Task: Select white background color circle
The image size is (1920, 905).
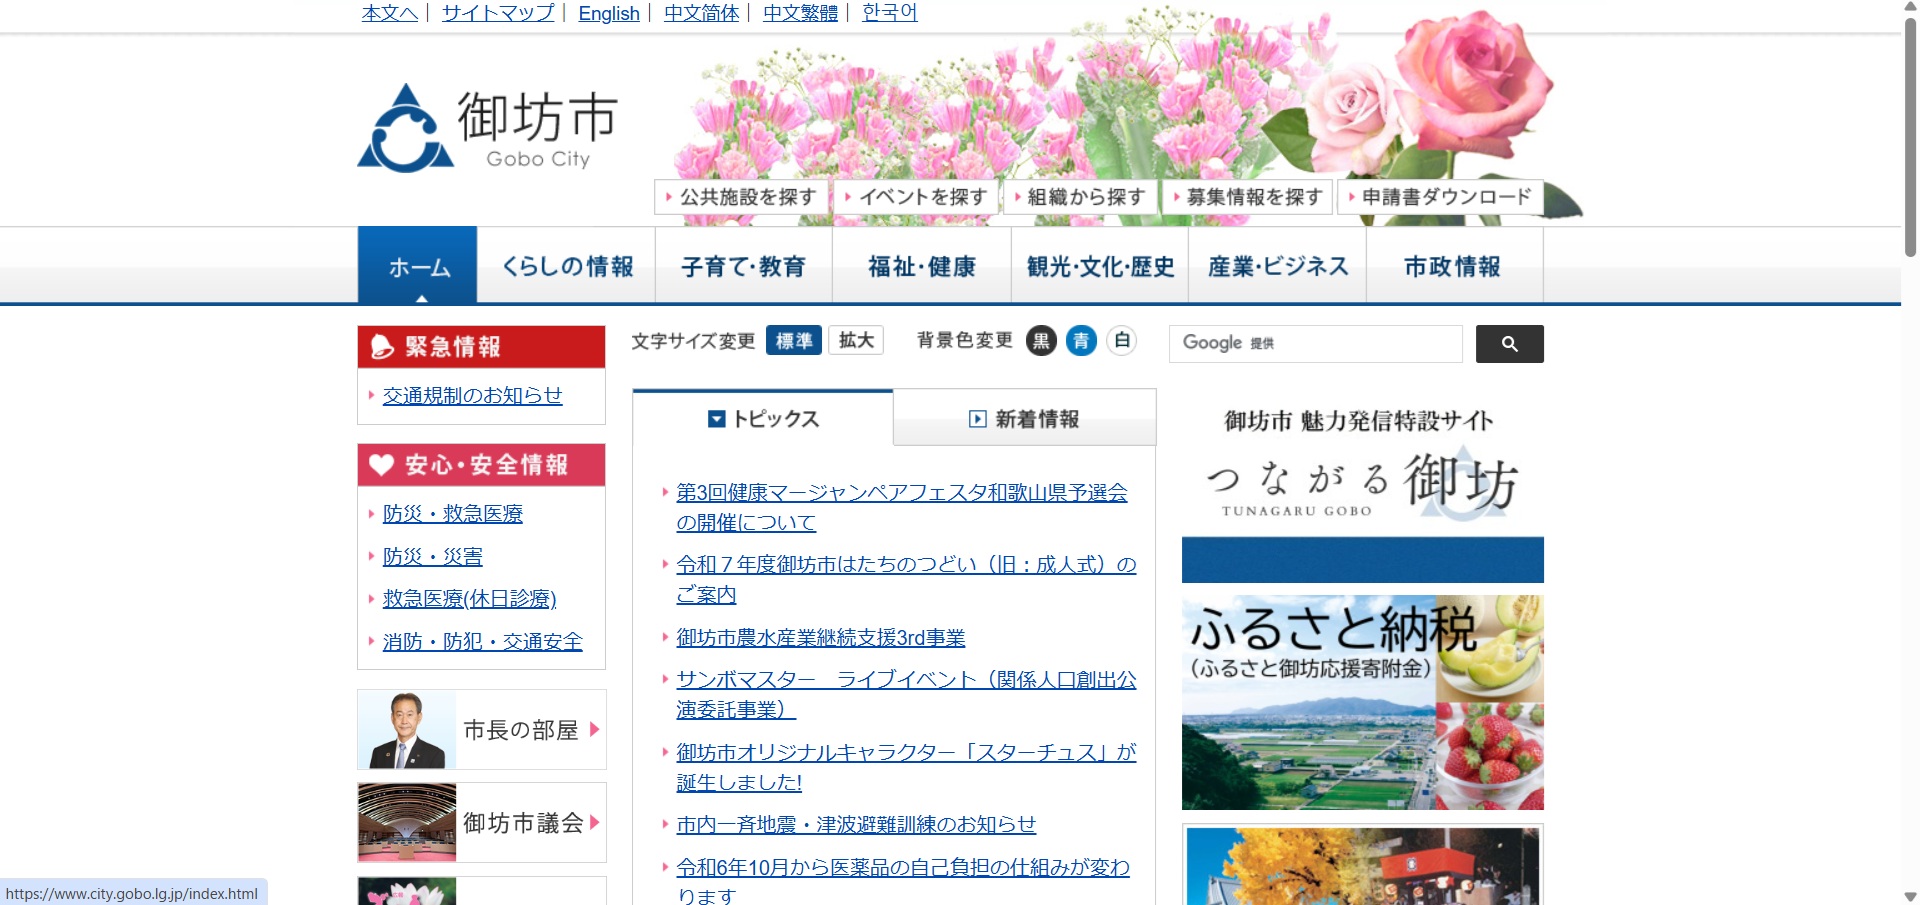Action: (1122, 341)
